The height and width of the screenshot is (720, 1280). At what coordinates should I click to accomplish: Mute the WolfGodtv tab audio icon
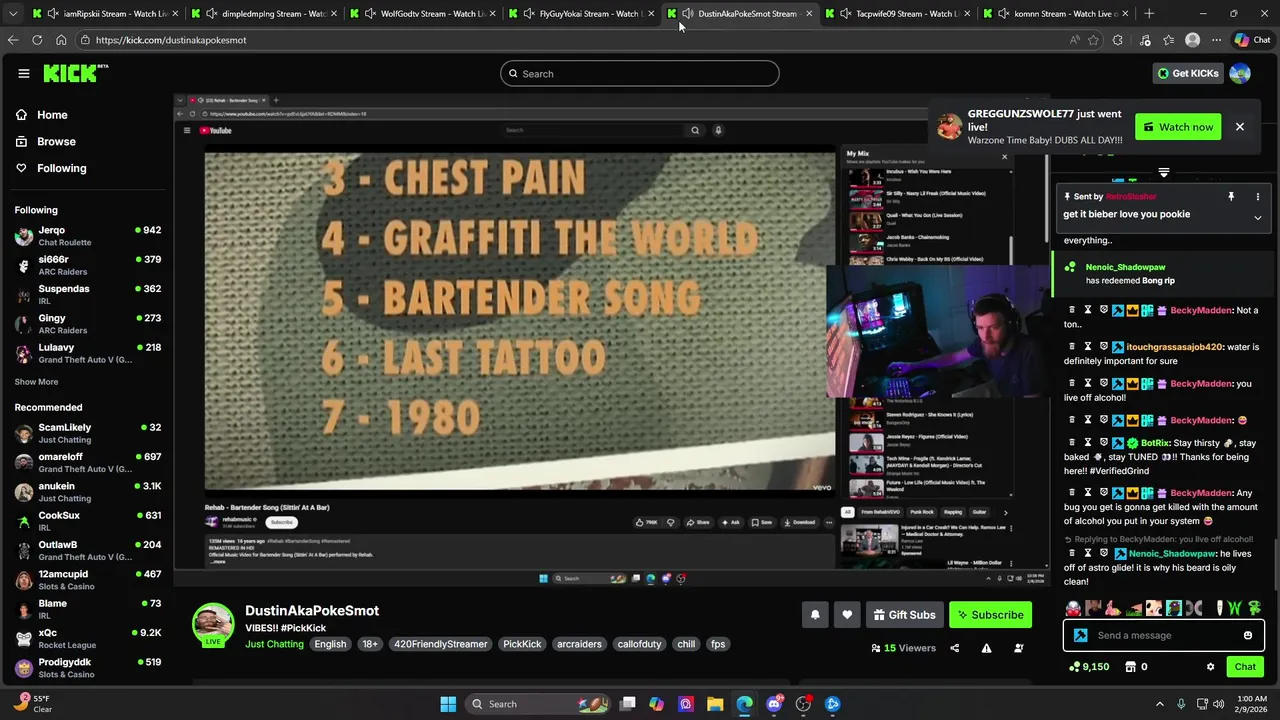point(370,13)
